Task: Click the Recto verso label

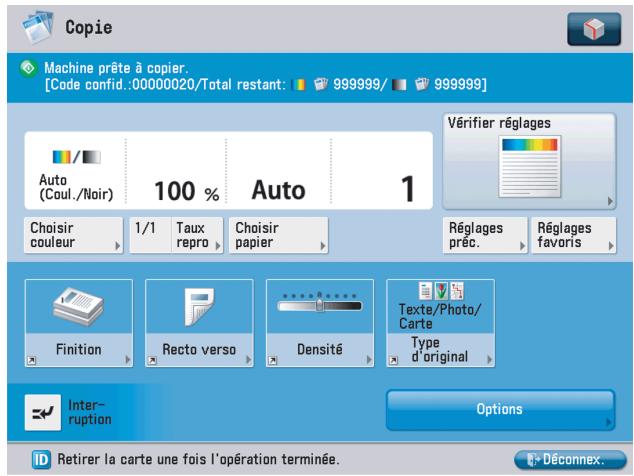Action: point(199,349)
